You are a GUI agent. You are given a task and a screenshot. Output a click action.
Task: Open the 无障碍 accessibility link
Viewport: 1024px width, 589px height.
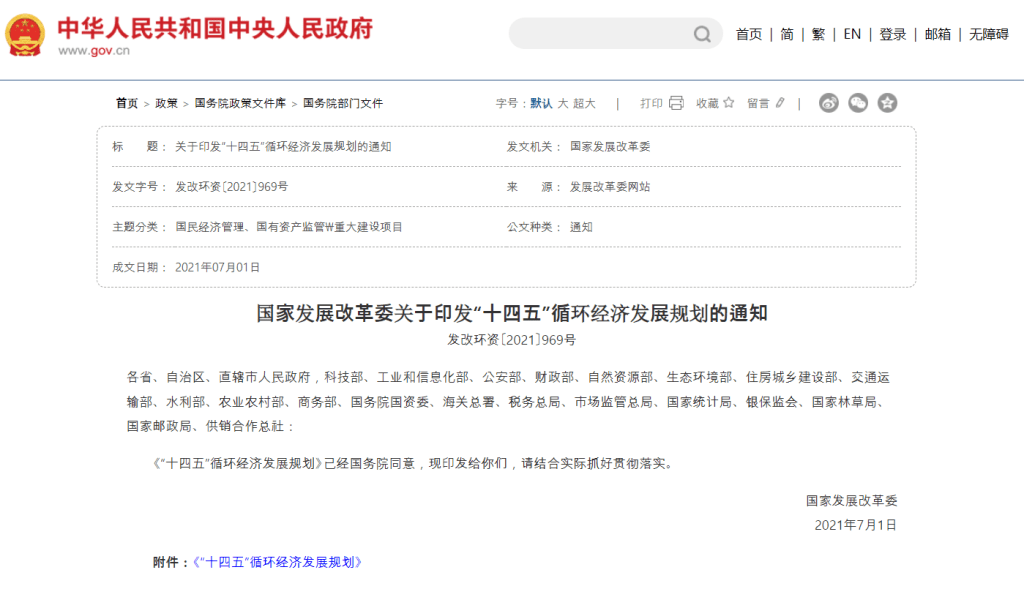(x=988, y=34)
